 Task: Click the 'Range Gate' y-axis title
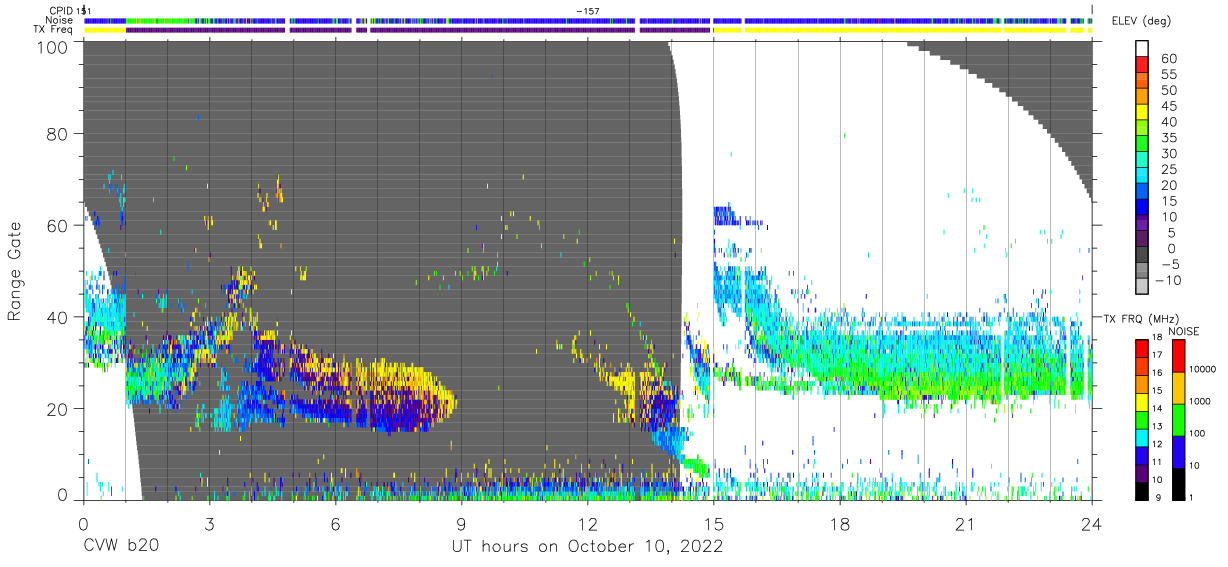15,271
